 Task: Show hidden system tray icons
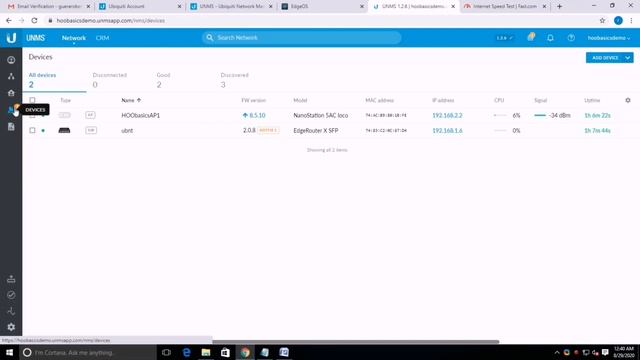(557, 352)
